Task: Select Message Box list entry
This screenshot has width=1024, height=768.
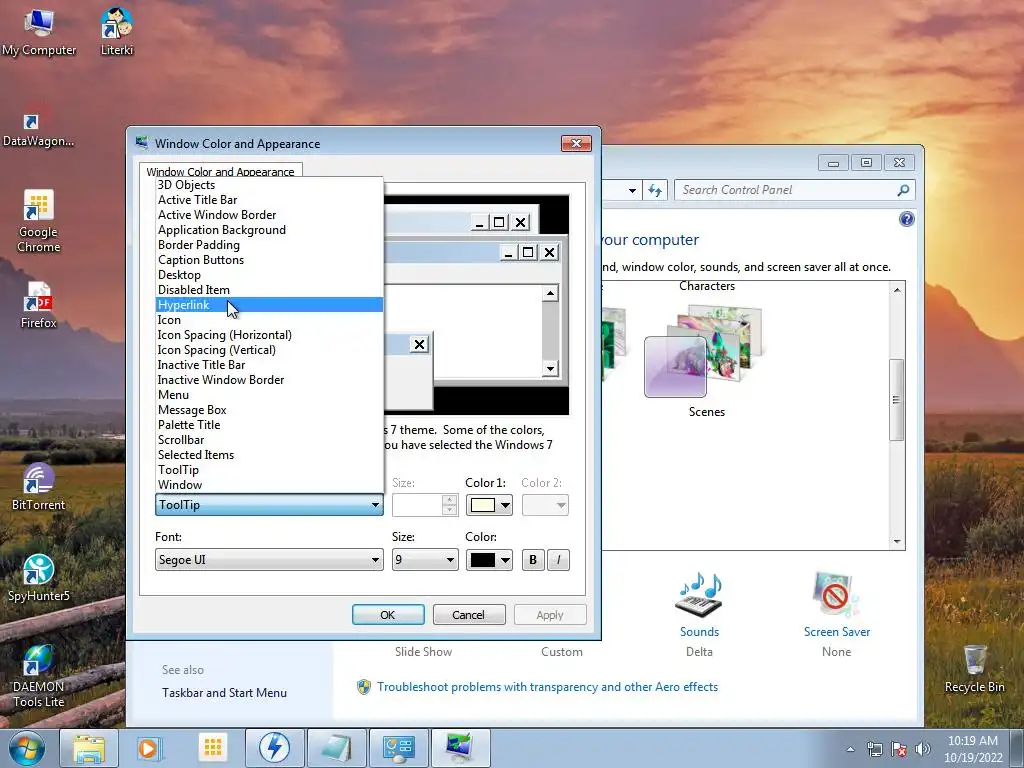Action: 269,410
